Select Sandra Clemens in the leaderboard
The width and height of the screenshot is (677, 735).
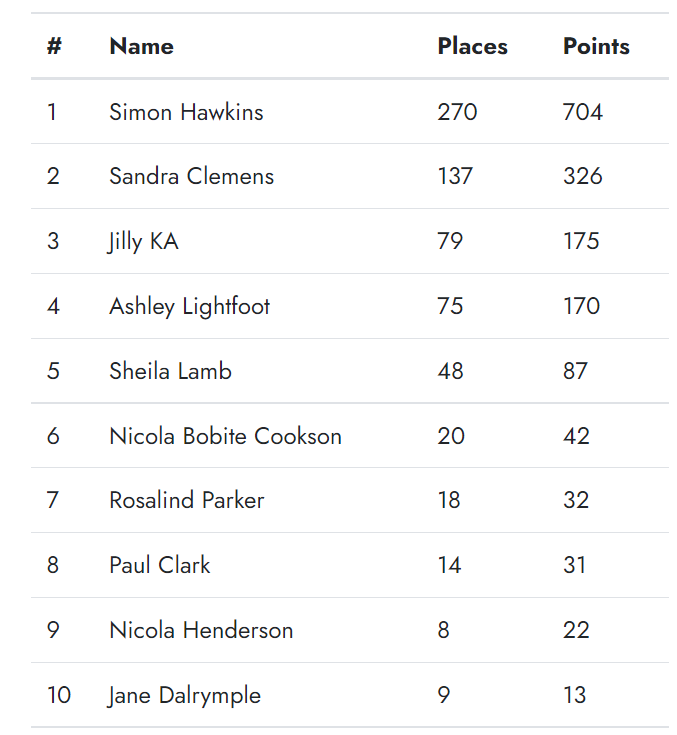pos(191,176)
